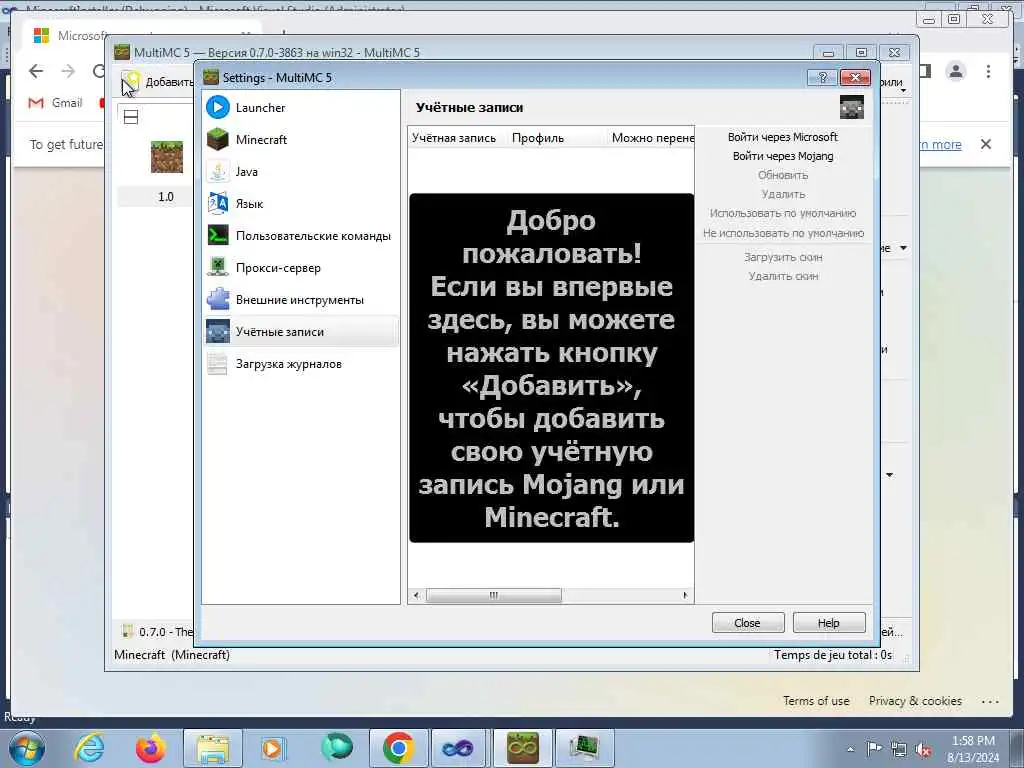
Task: Click Войти через Microsoft
Action: 783,137
